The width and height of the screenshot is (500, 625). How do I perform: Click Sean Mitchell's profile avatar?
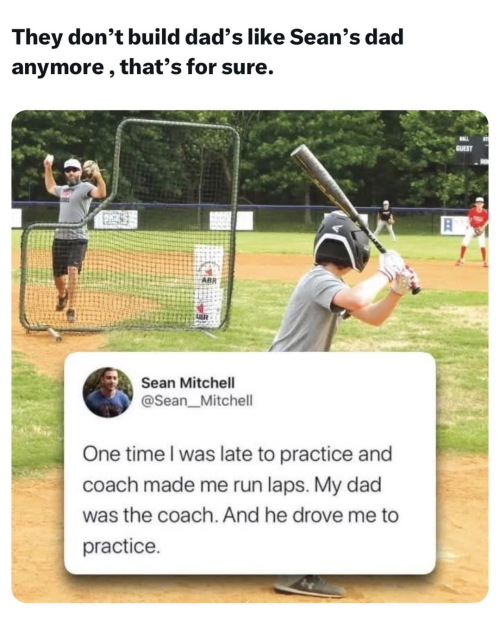[108, 392]
